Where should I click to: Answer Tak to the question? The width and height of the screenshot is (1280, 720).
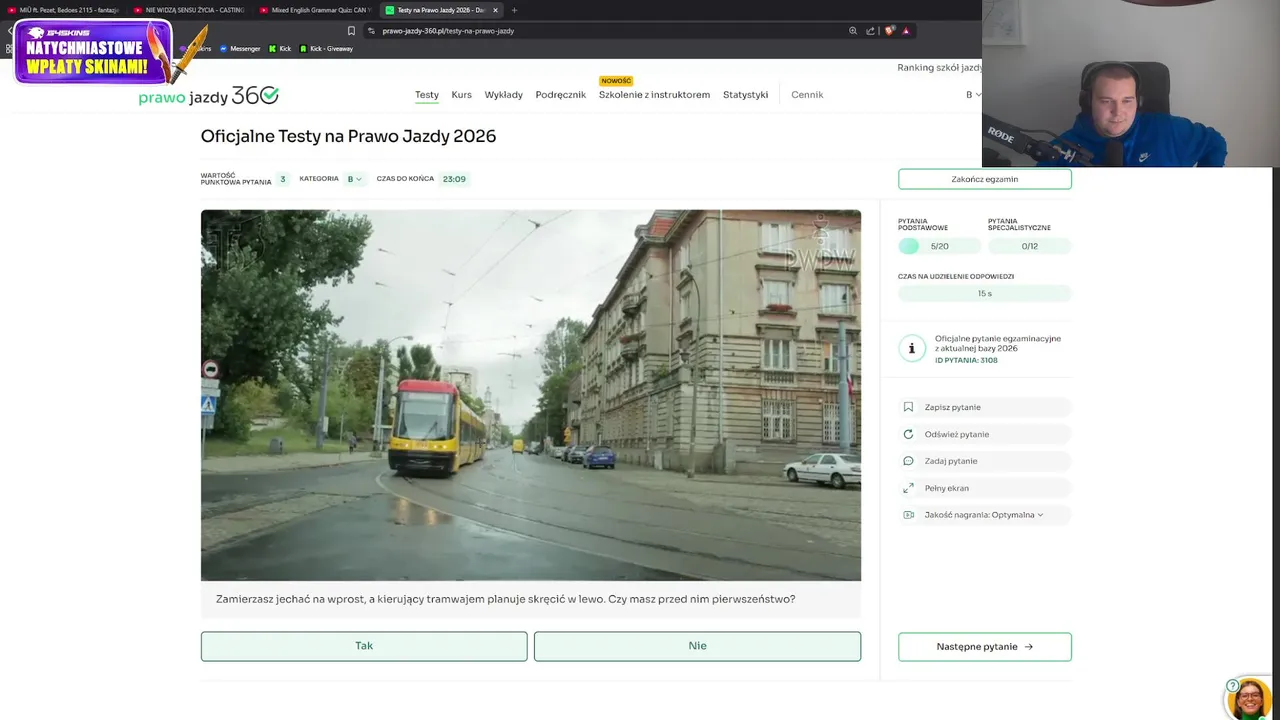pyautogui.click(x=364, y=646)
